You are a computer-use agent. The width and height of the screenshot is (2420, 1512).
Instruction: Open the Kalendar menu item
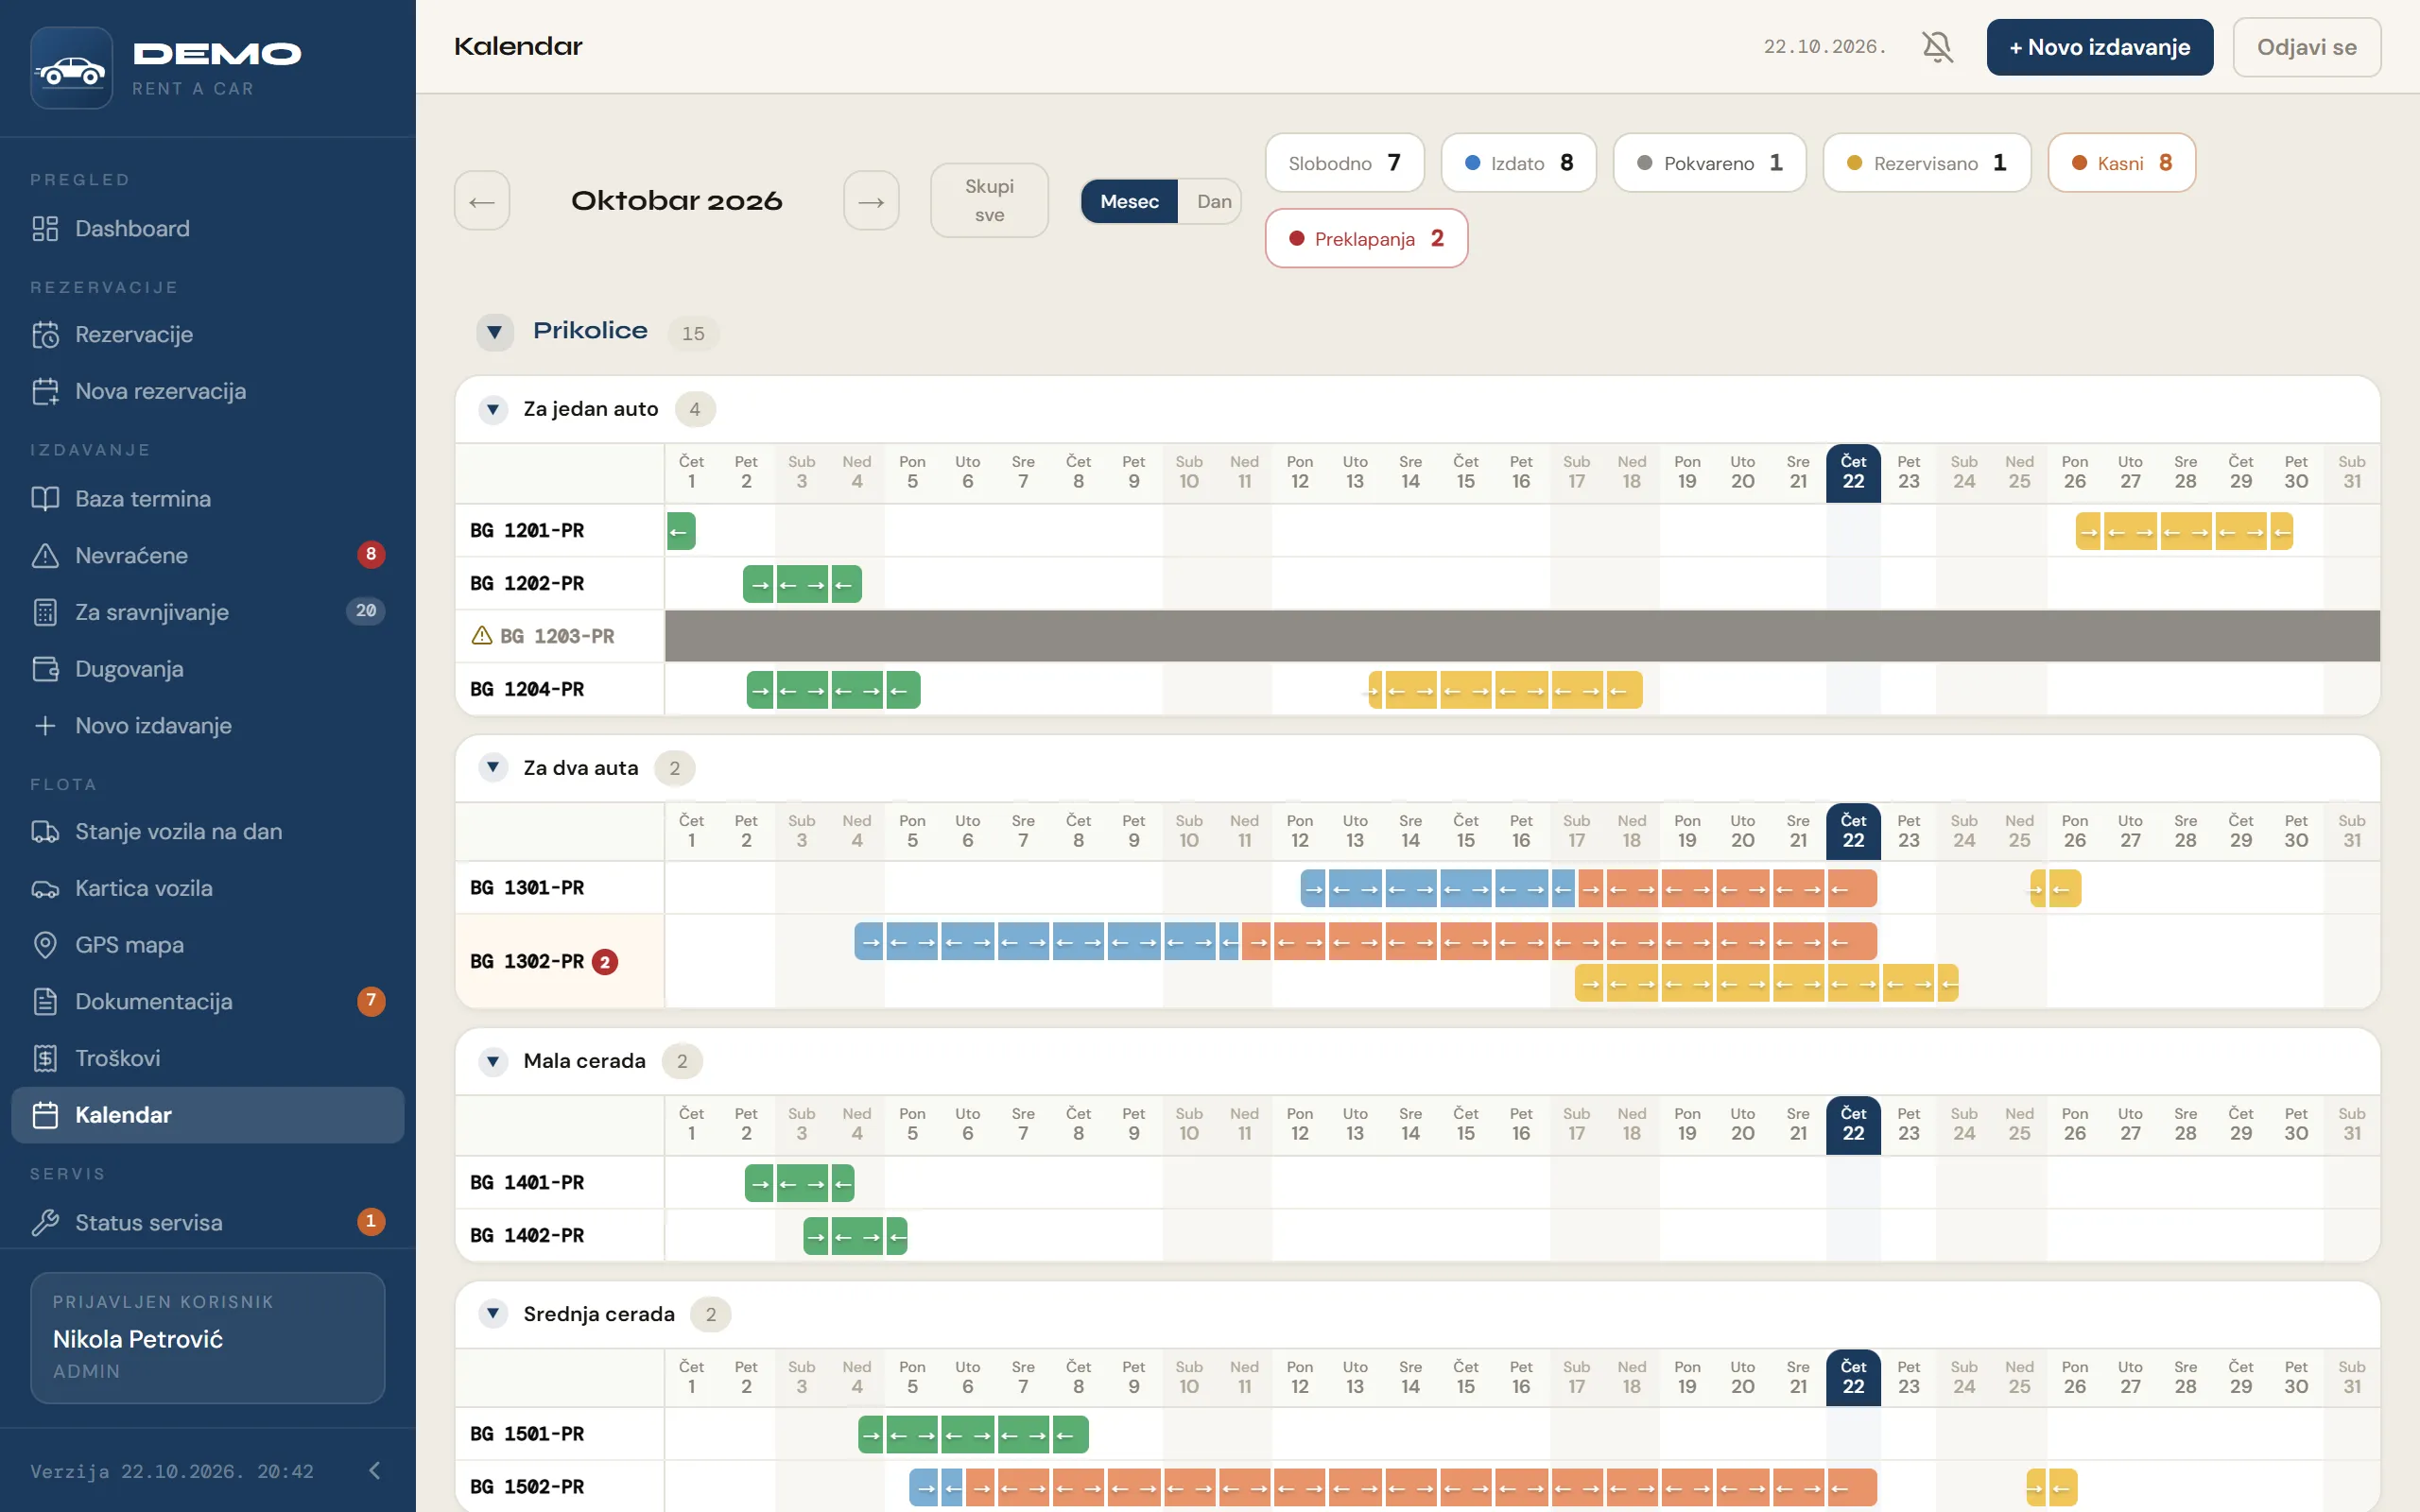click(208, 1115)
